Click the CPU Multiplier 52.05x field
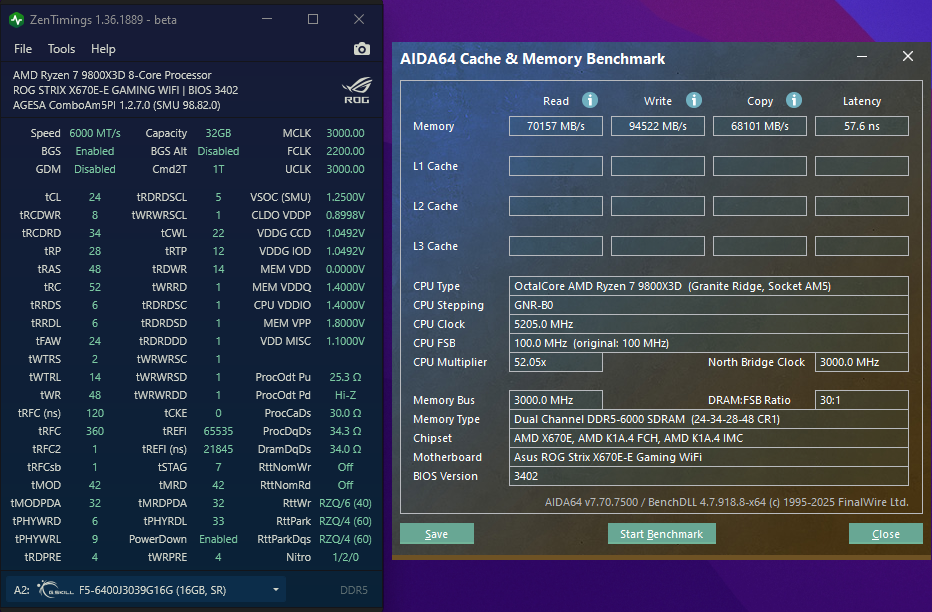932x612 pixels. coord(556,362)
